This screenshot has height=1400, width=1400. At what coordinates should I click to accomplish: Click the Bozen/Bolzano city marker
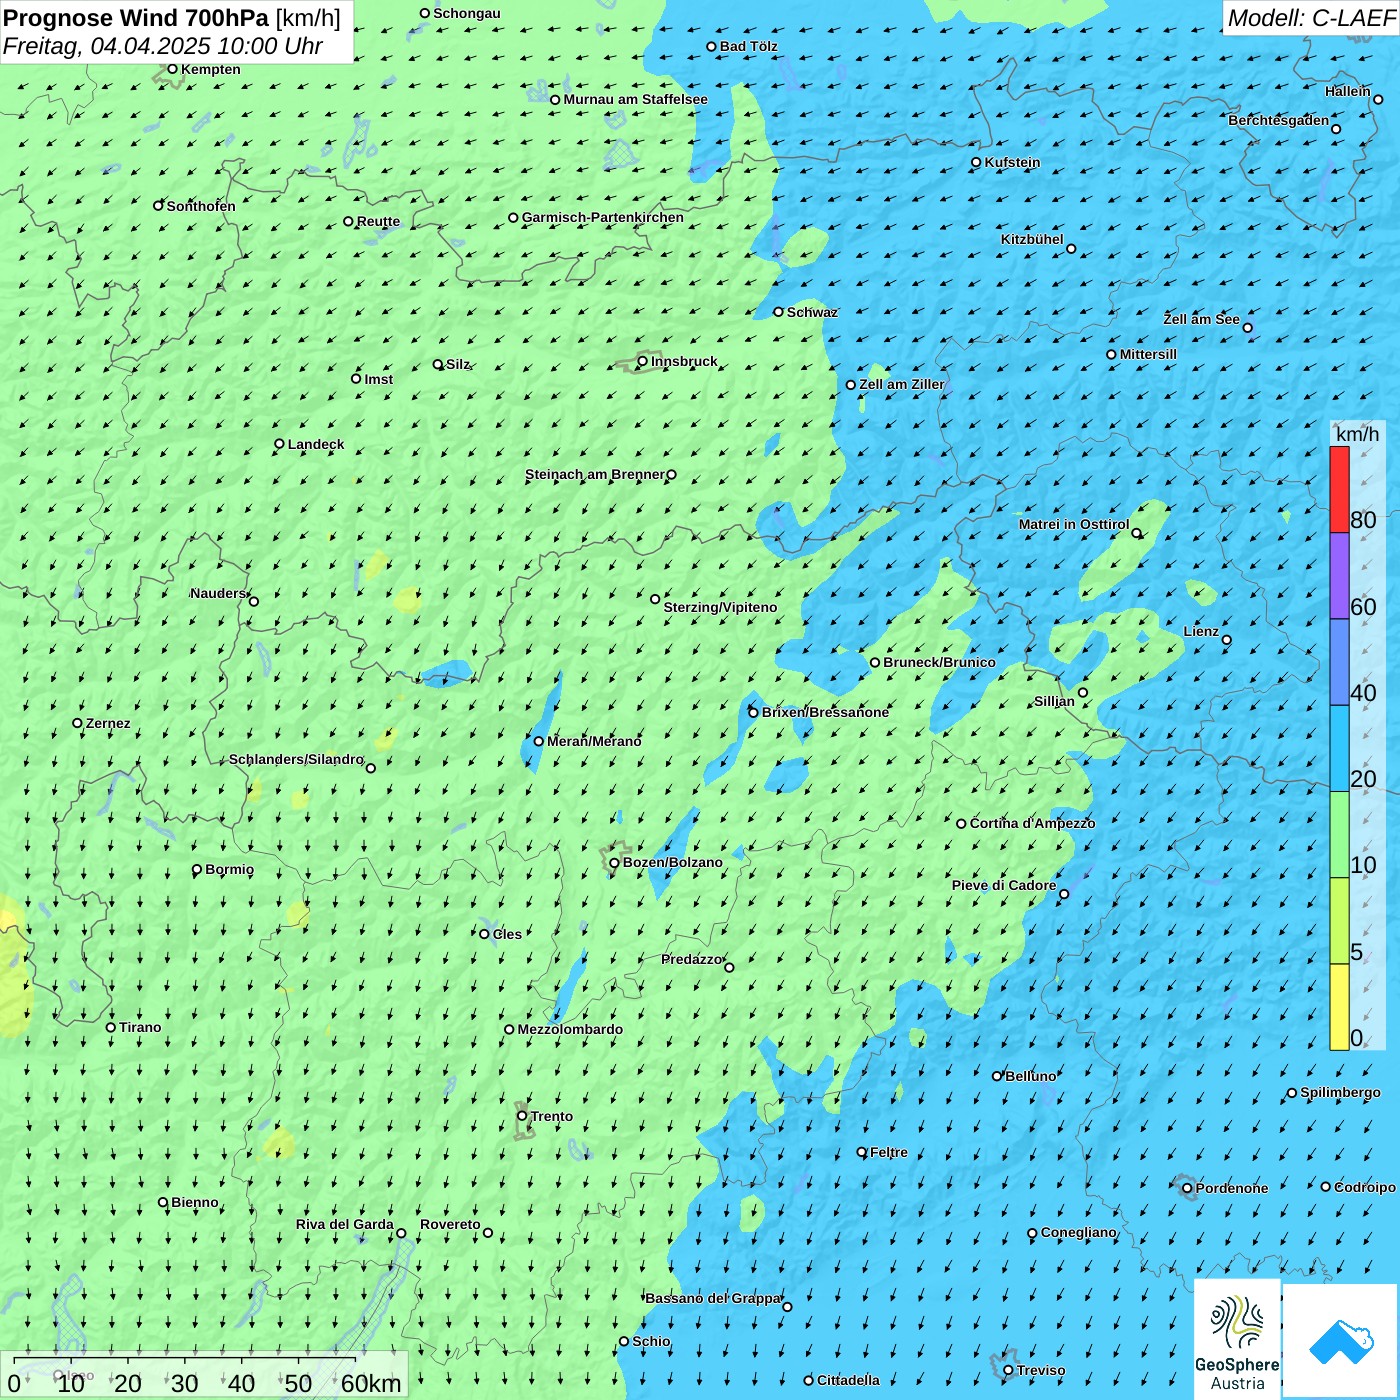(615, 863)
